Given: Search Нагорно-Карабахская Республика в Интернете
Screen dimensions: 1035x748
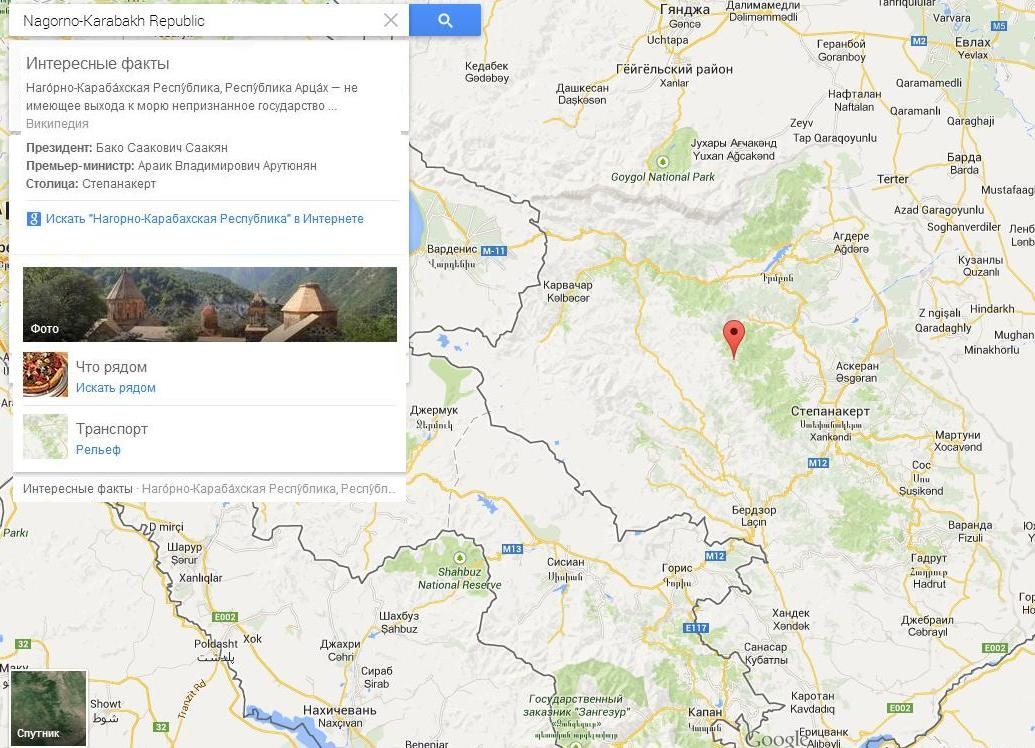Looking at the screenshot, I should (204, 219).
